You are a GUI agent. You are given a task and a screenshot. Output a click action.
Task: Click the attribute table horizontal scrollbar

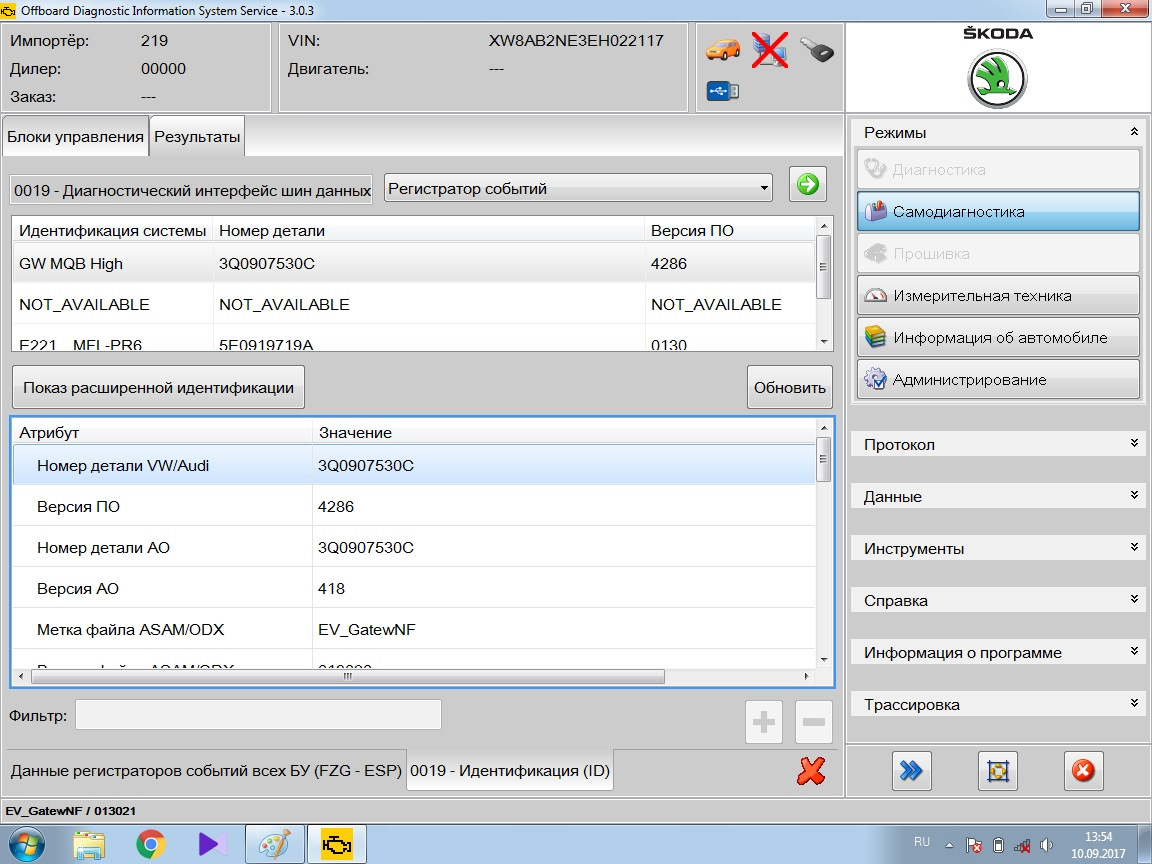[x=348, y=677]
